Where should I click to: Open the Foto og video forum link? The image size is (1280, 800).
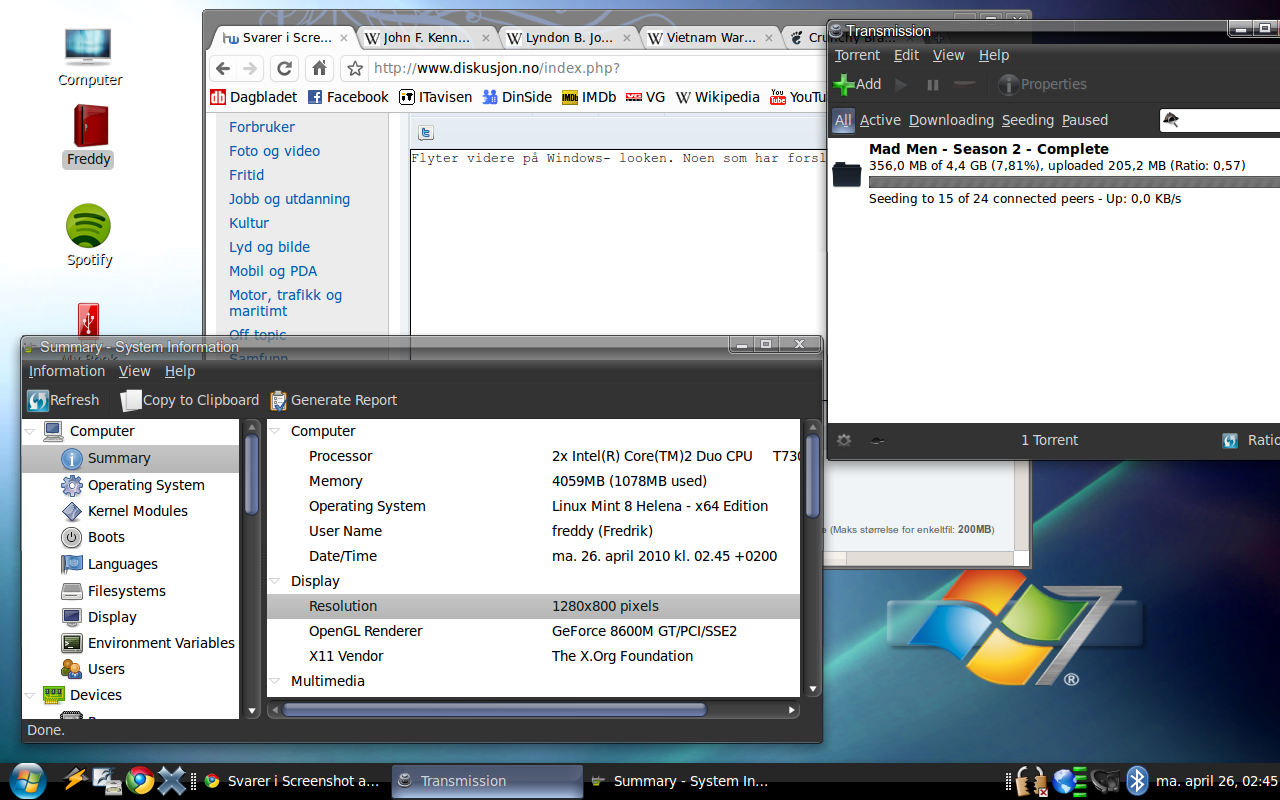coord(274,151)
